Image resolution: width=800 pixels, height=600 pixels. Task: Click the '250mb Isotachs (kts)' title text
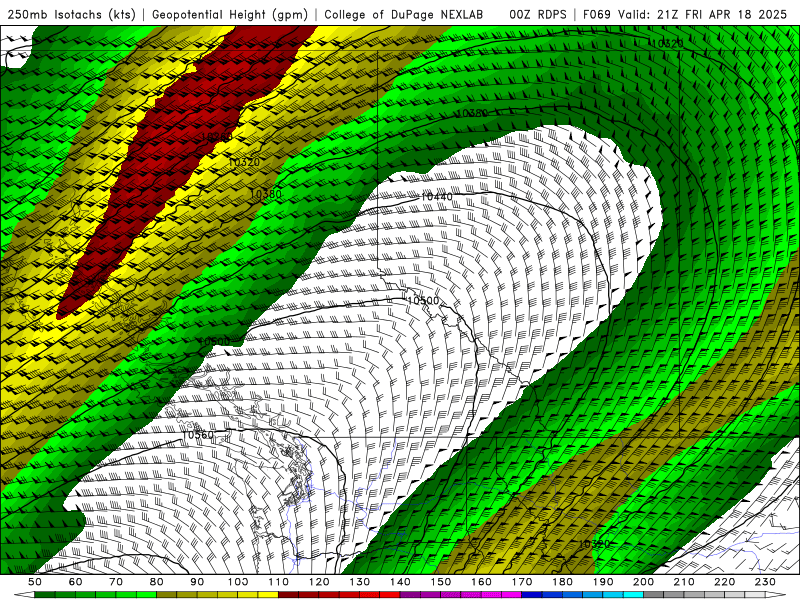tap(71, 14)
